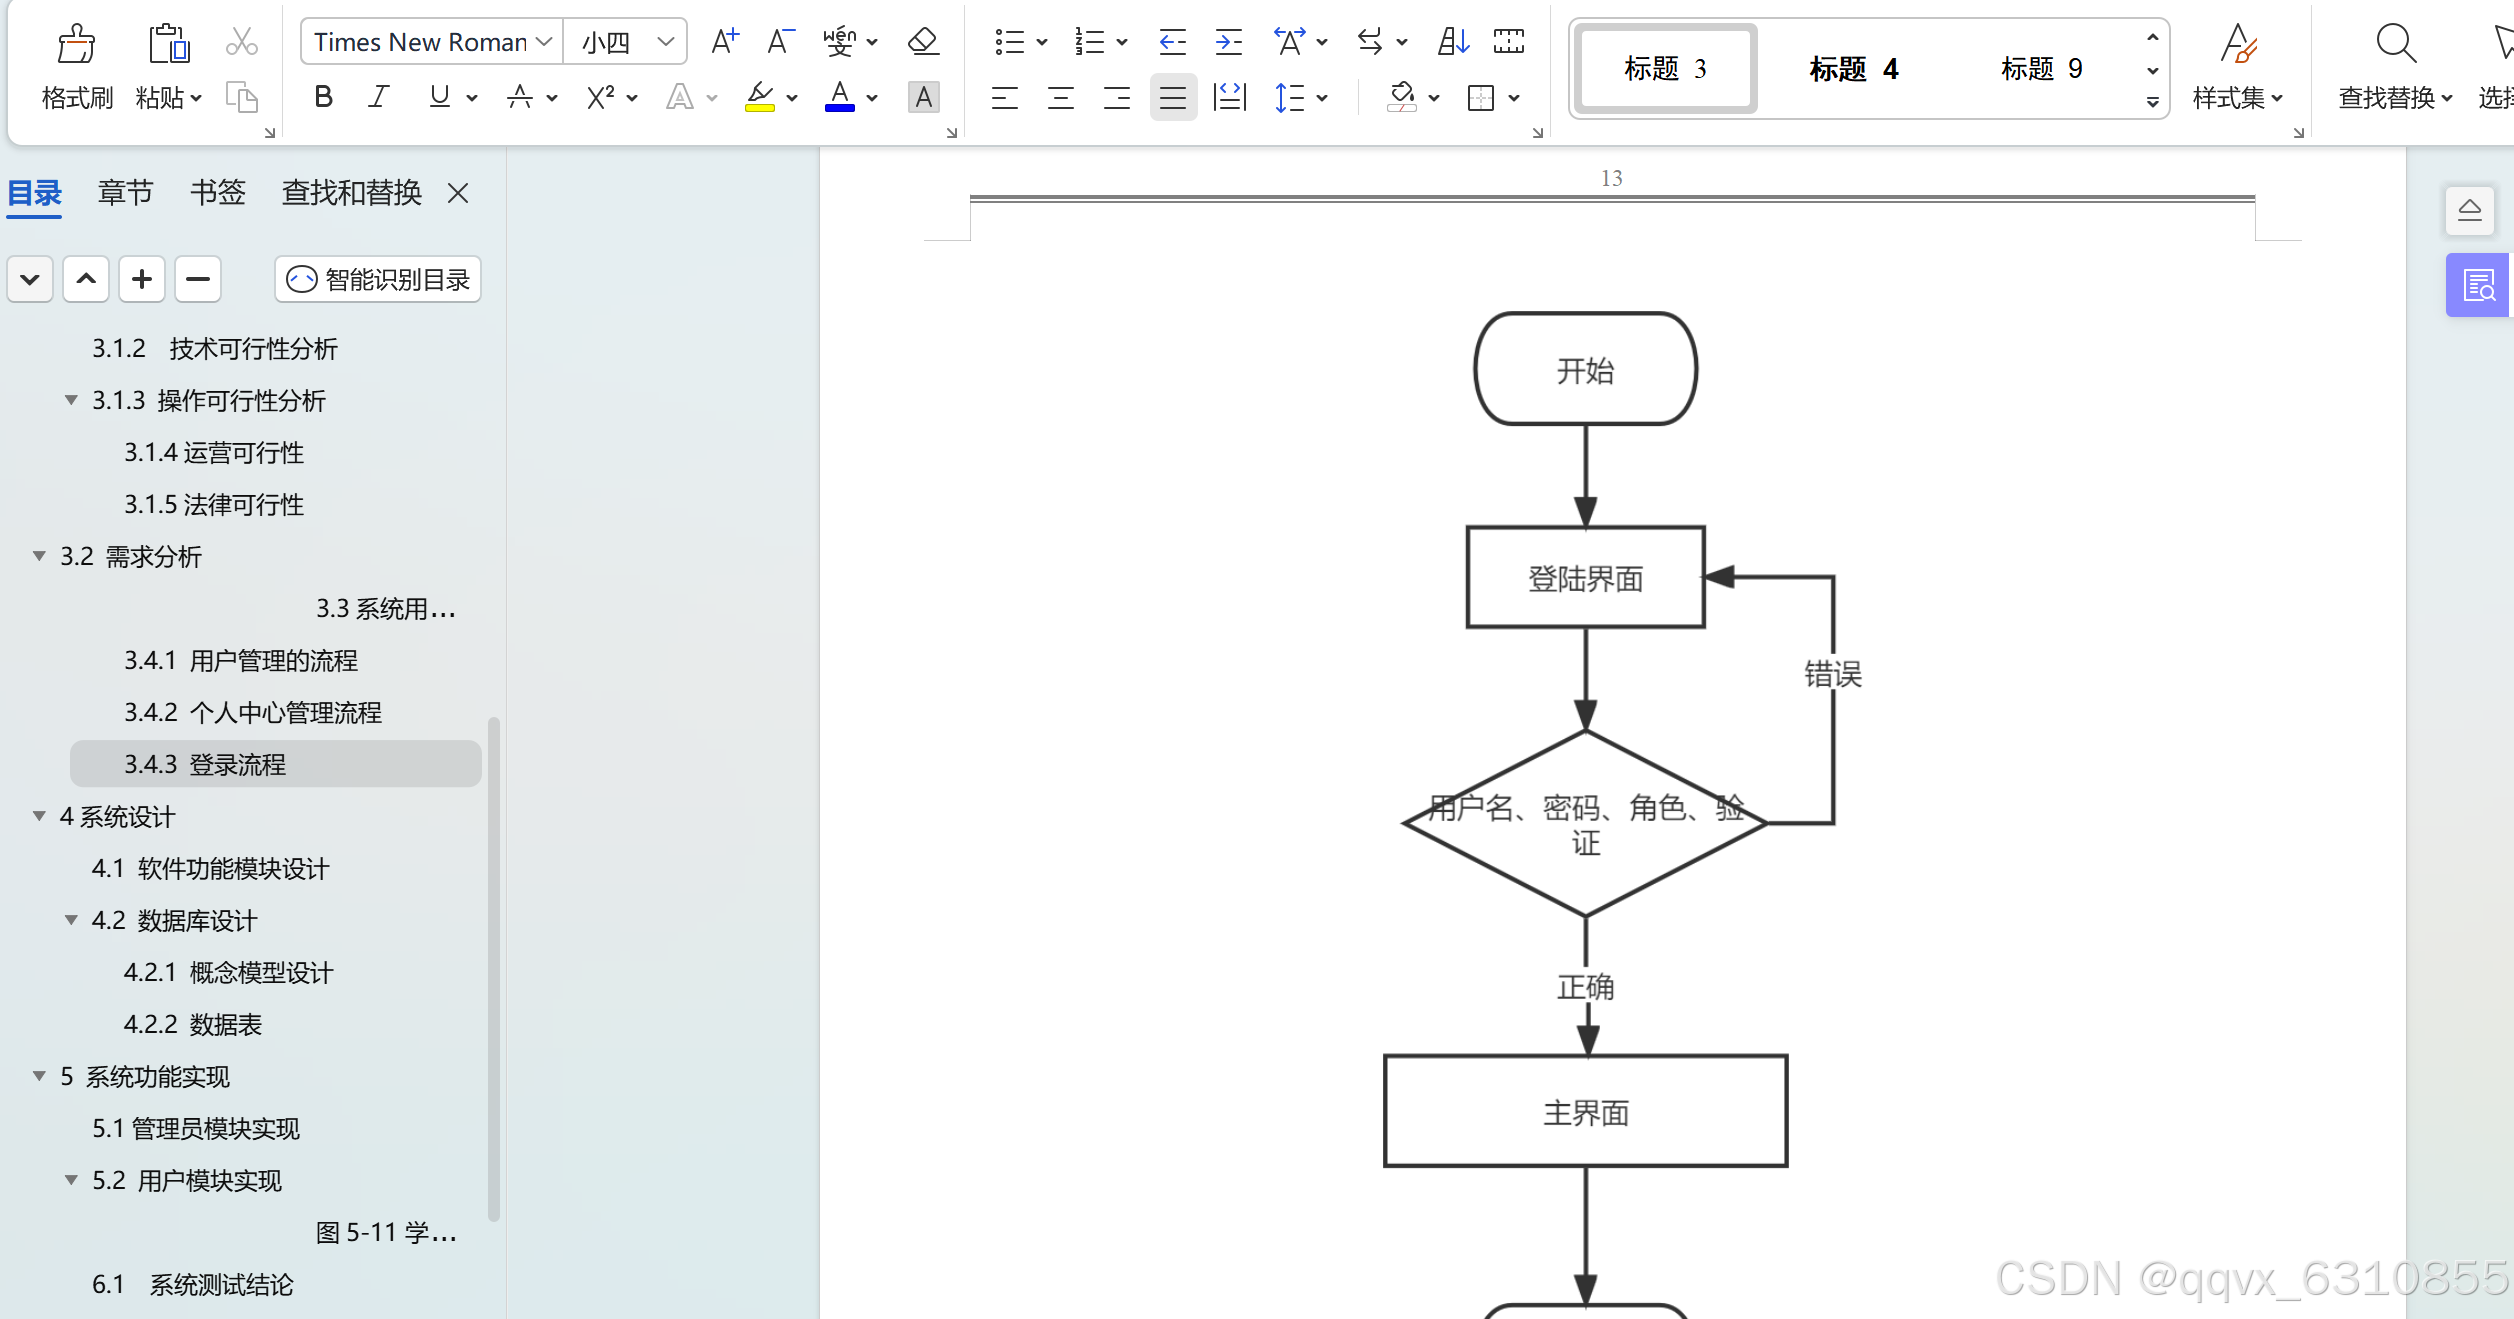Click the eraser clear formatting icon
Screen dimensions: 2514x1319
point(922,42)
